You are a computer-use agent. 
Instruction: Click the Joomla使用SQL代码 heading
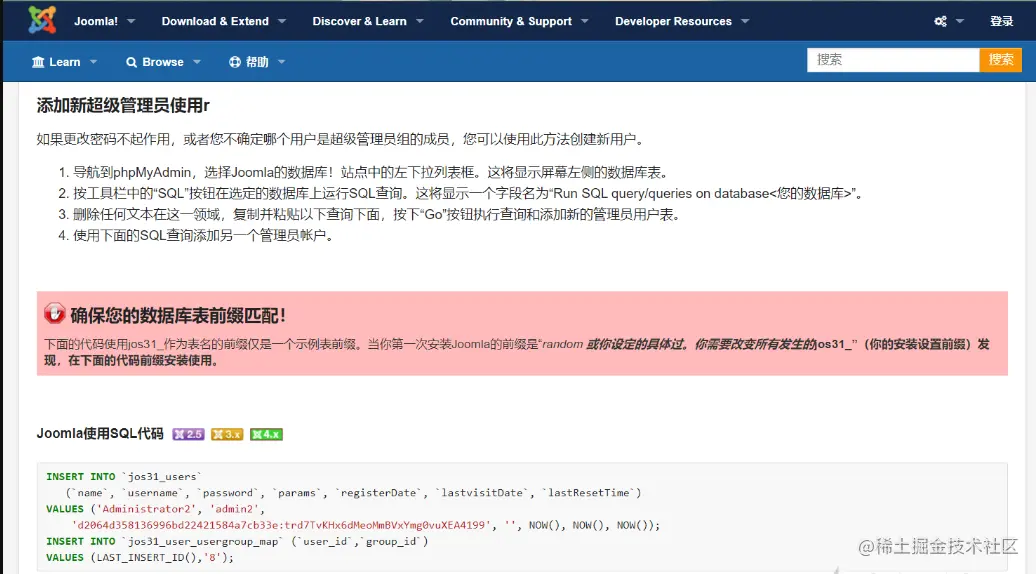[100, 433]
